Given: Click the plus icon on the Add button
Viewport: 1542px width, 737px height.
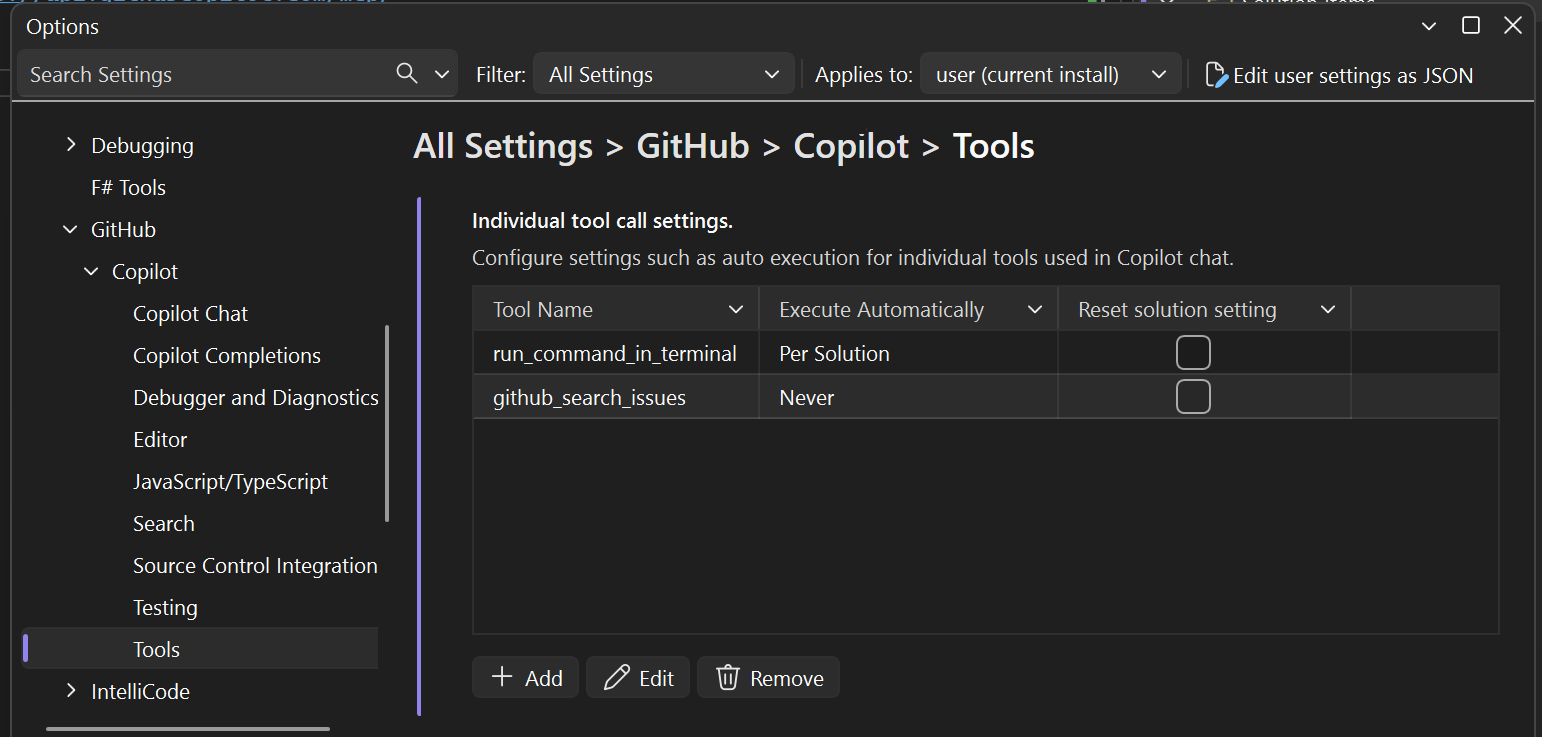Looking at the screenshot, I should 501,677.
